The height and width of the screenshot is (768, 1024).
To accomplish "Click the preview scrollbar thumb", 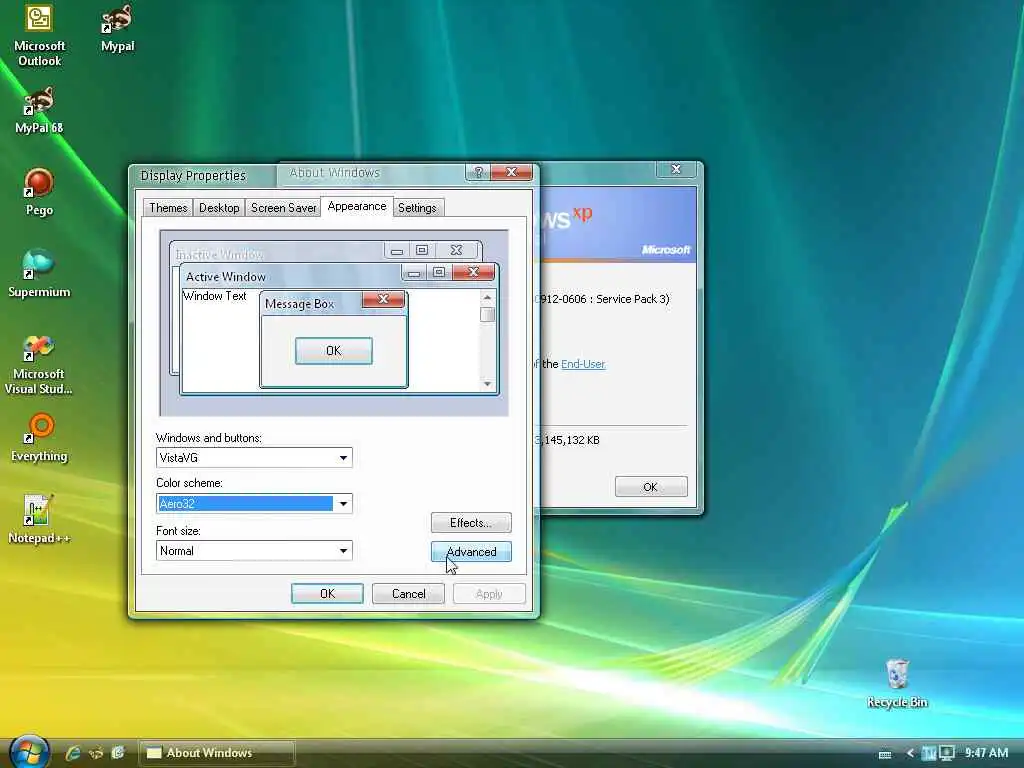I will coord(487,314).
